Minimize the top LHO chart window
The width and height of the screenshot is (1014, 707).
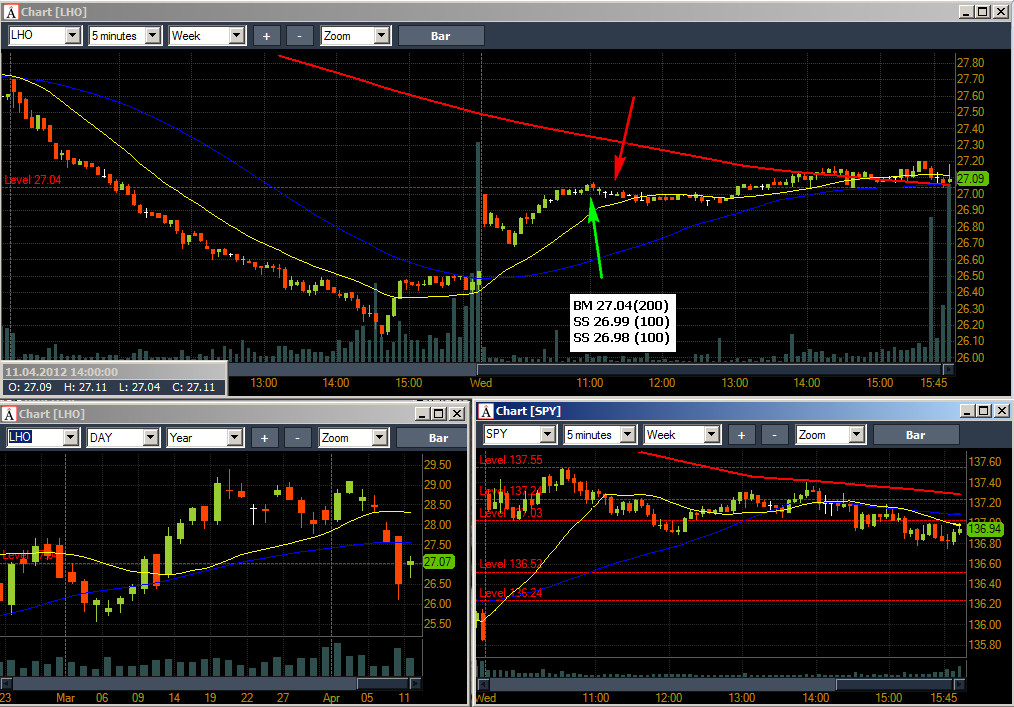pyautogui.click(x=966, y=12)
